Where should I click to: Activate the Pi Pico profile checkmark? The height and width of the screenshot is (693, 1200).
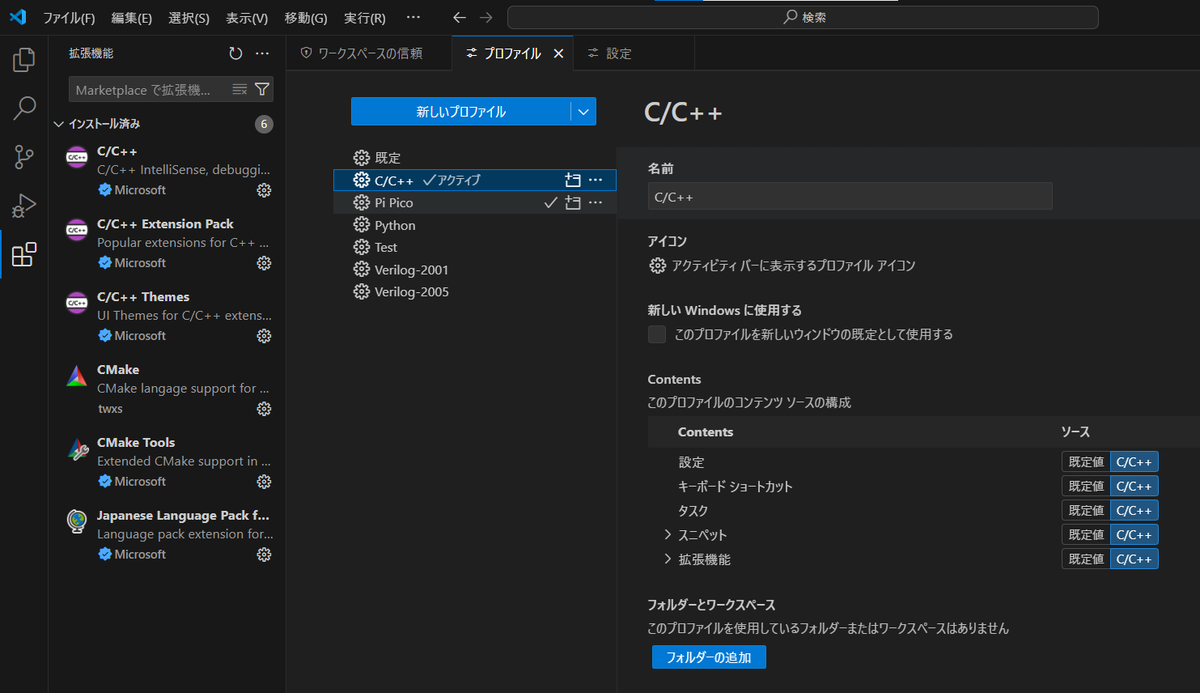[550, 203]
